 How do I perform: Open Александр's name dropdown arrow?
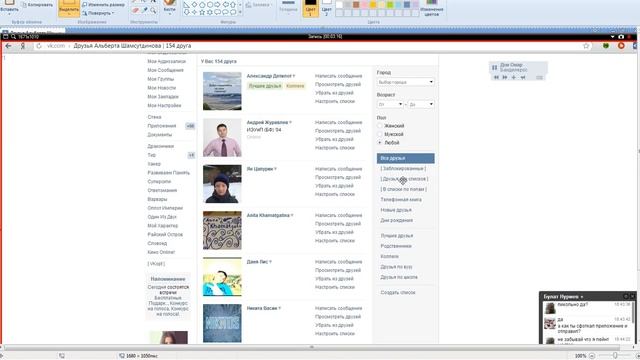pos(294,76)
